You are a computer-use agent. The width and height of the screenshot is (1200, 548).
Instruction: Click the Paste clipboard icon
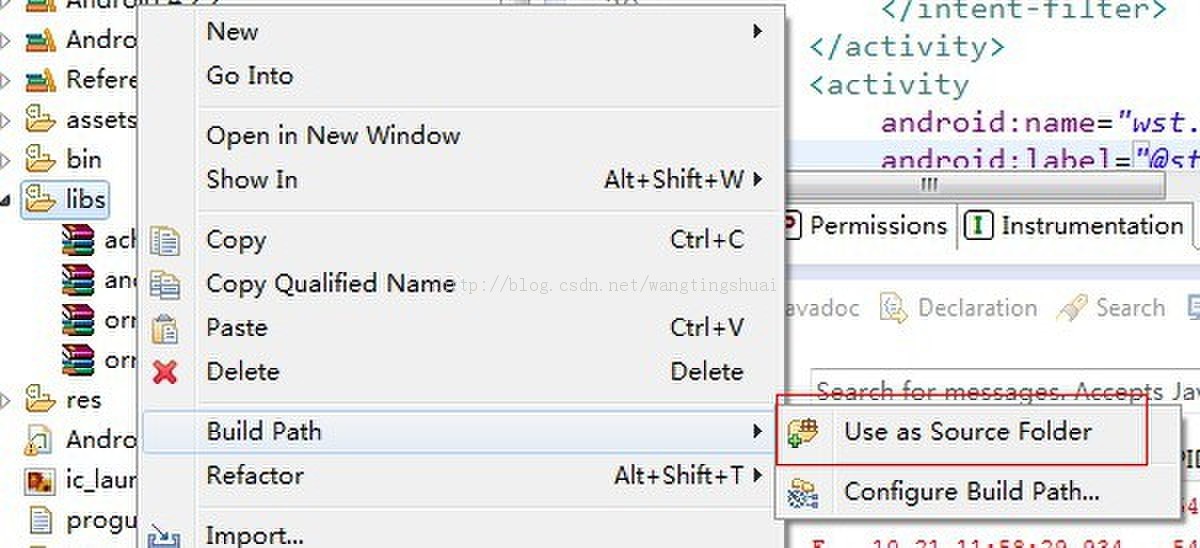point(164,328)
